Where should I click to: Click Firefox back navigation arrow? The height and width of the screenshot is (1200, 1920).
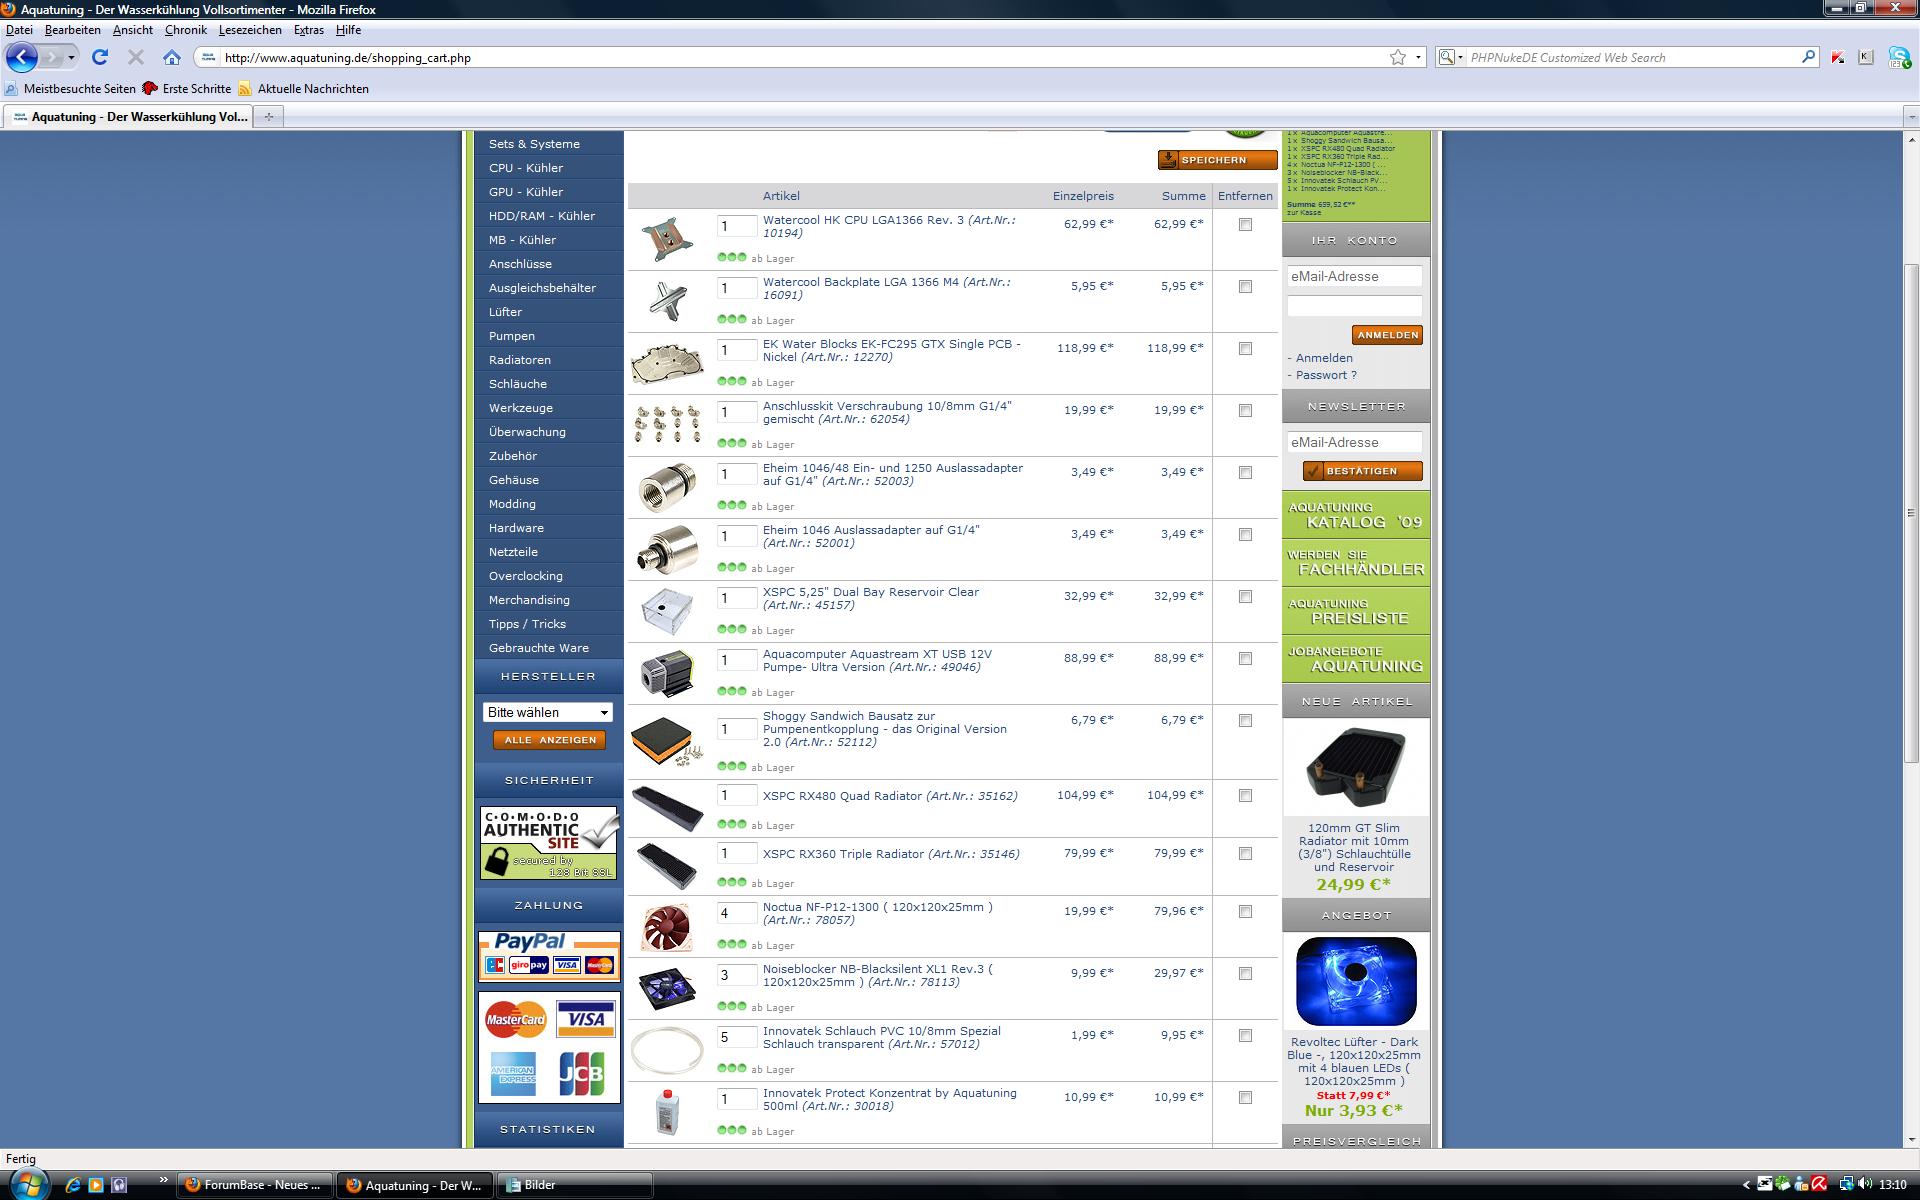click(x=22, y=57)
